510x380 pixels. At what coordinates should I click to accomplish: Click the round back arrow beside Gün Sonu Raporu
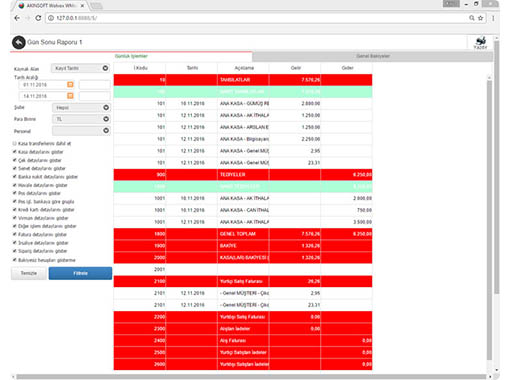point(19,43)
